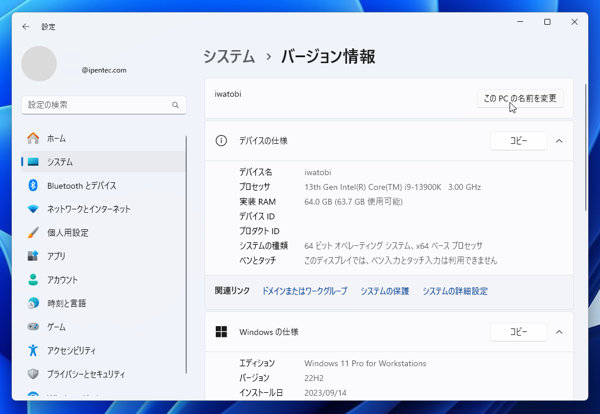600x414 pixels.
Task: Collapse the デバイスの仕様 section
Action: pos(559,141)
